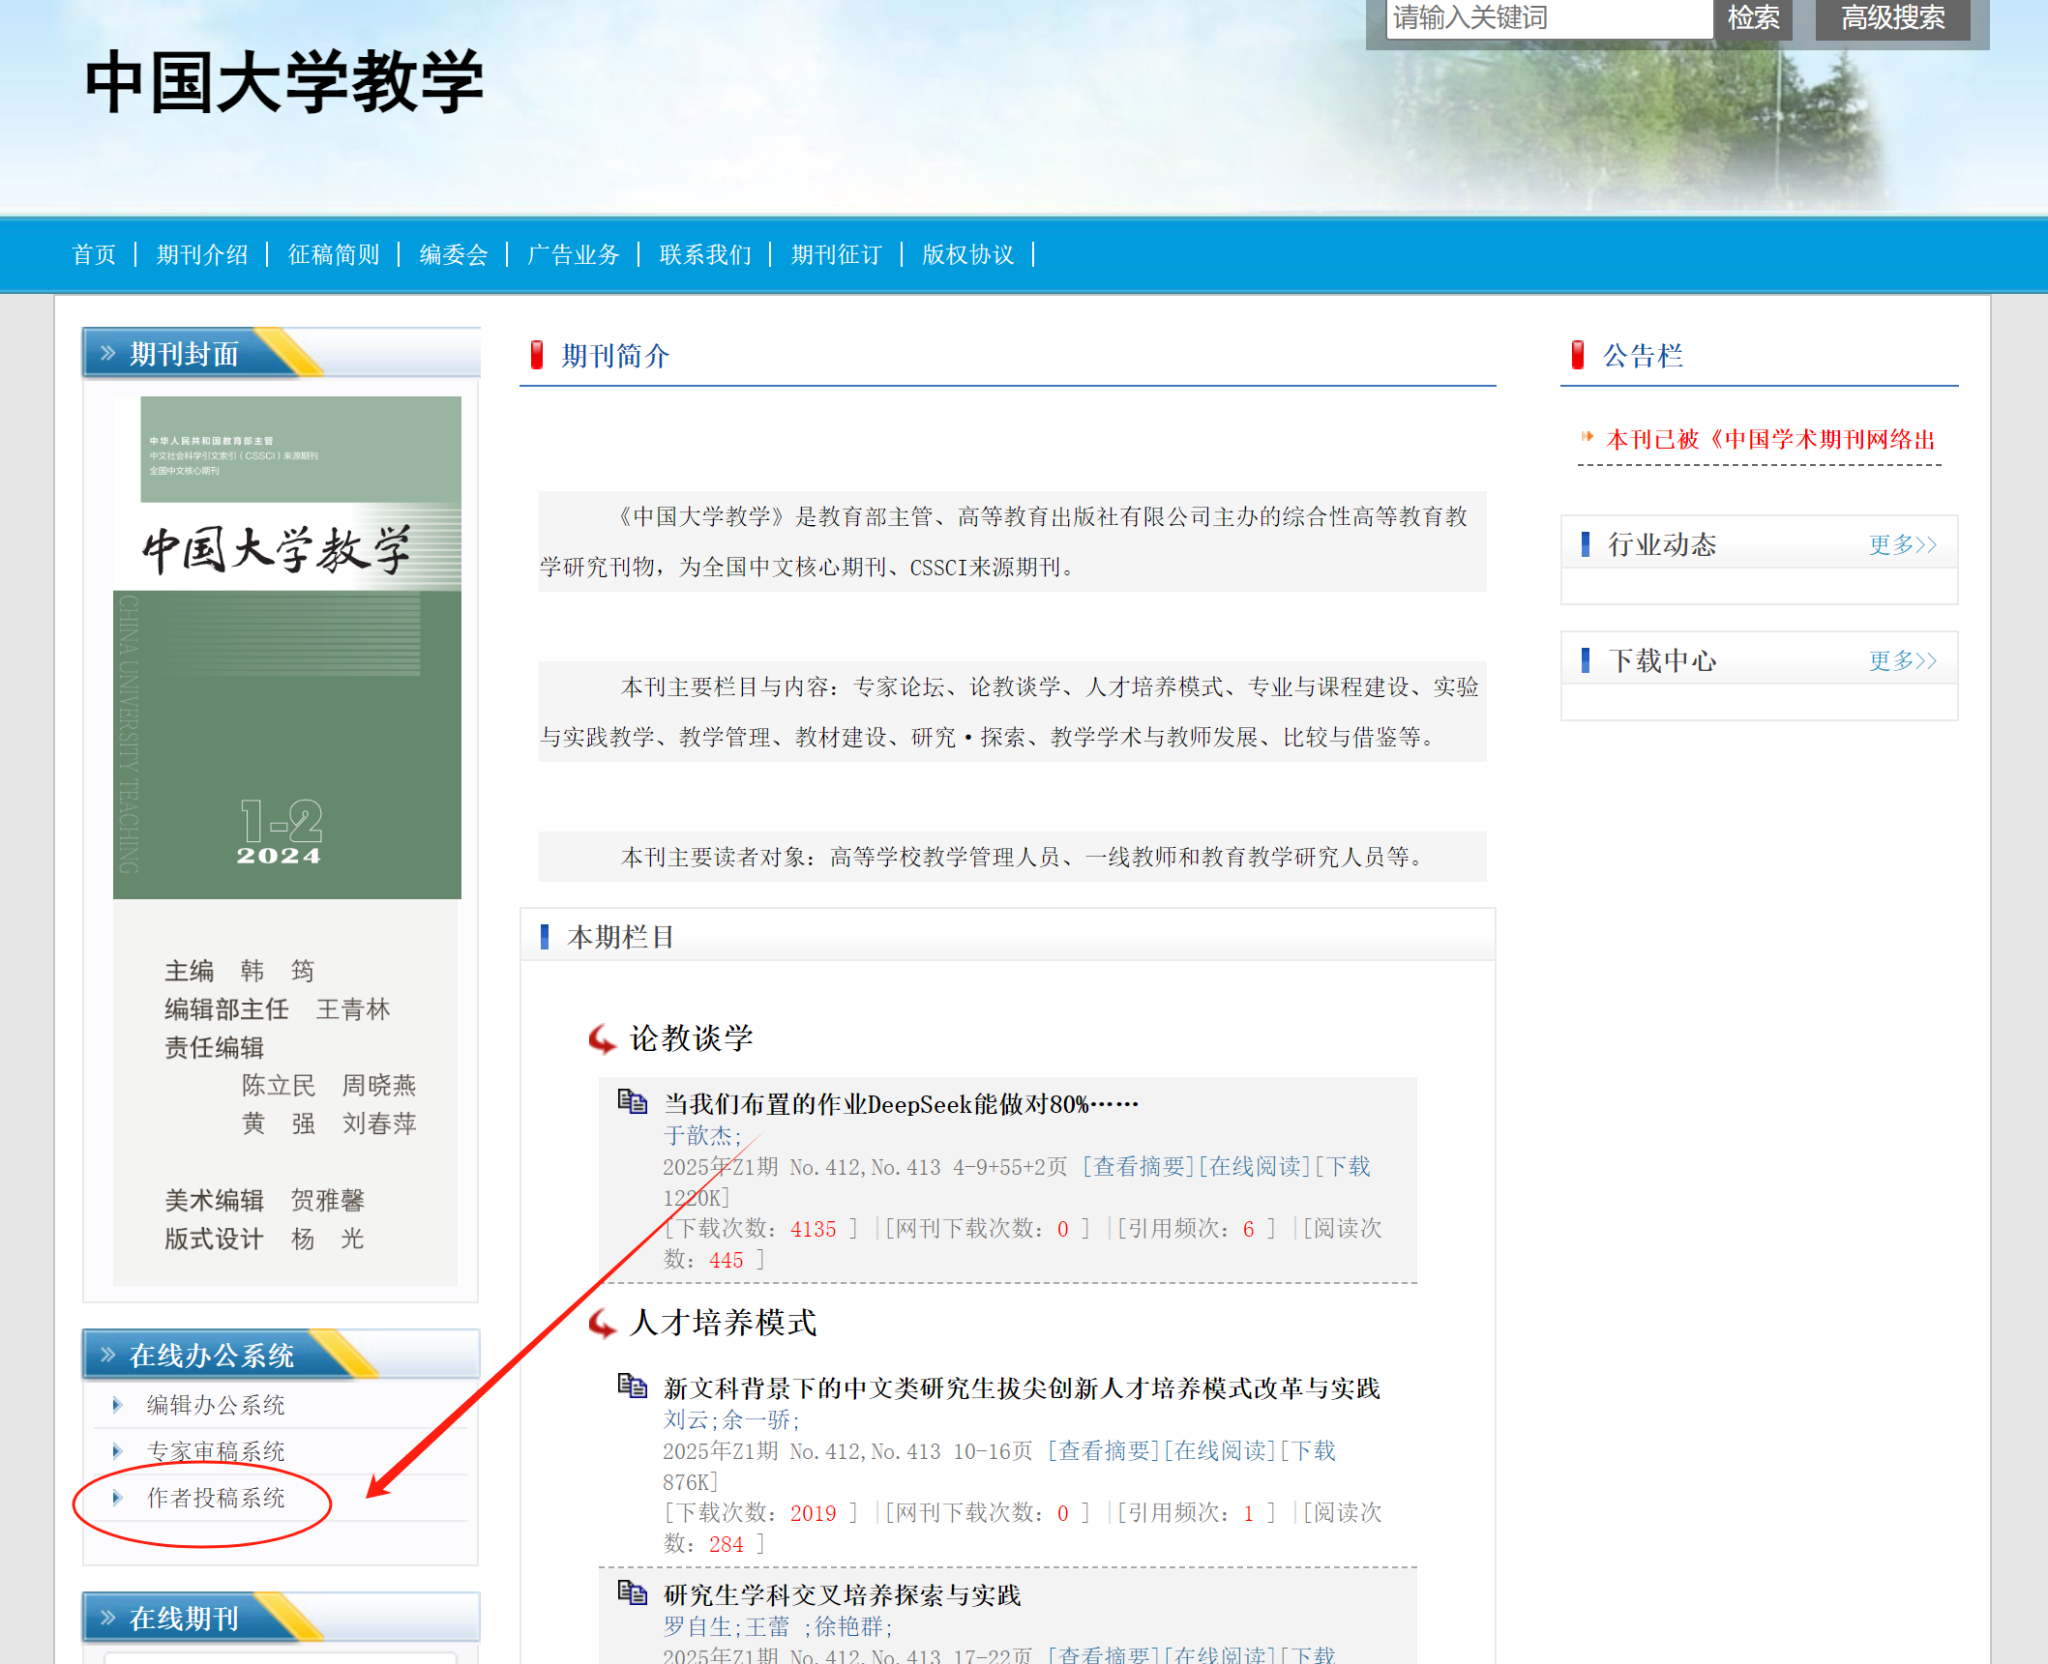
Task: Open 作者投稿系统 entry
Action: (x=215, y=1498)
